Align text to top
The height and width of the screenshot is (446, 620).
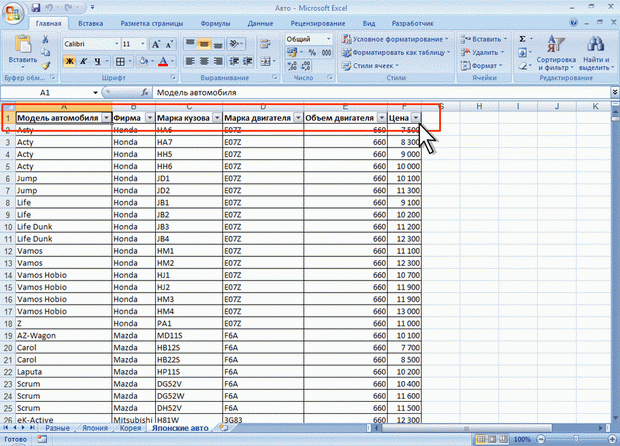190,43
